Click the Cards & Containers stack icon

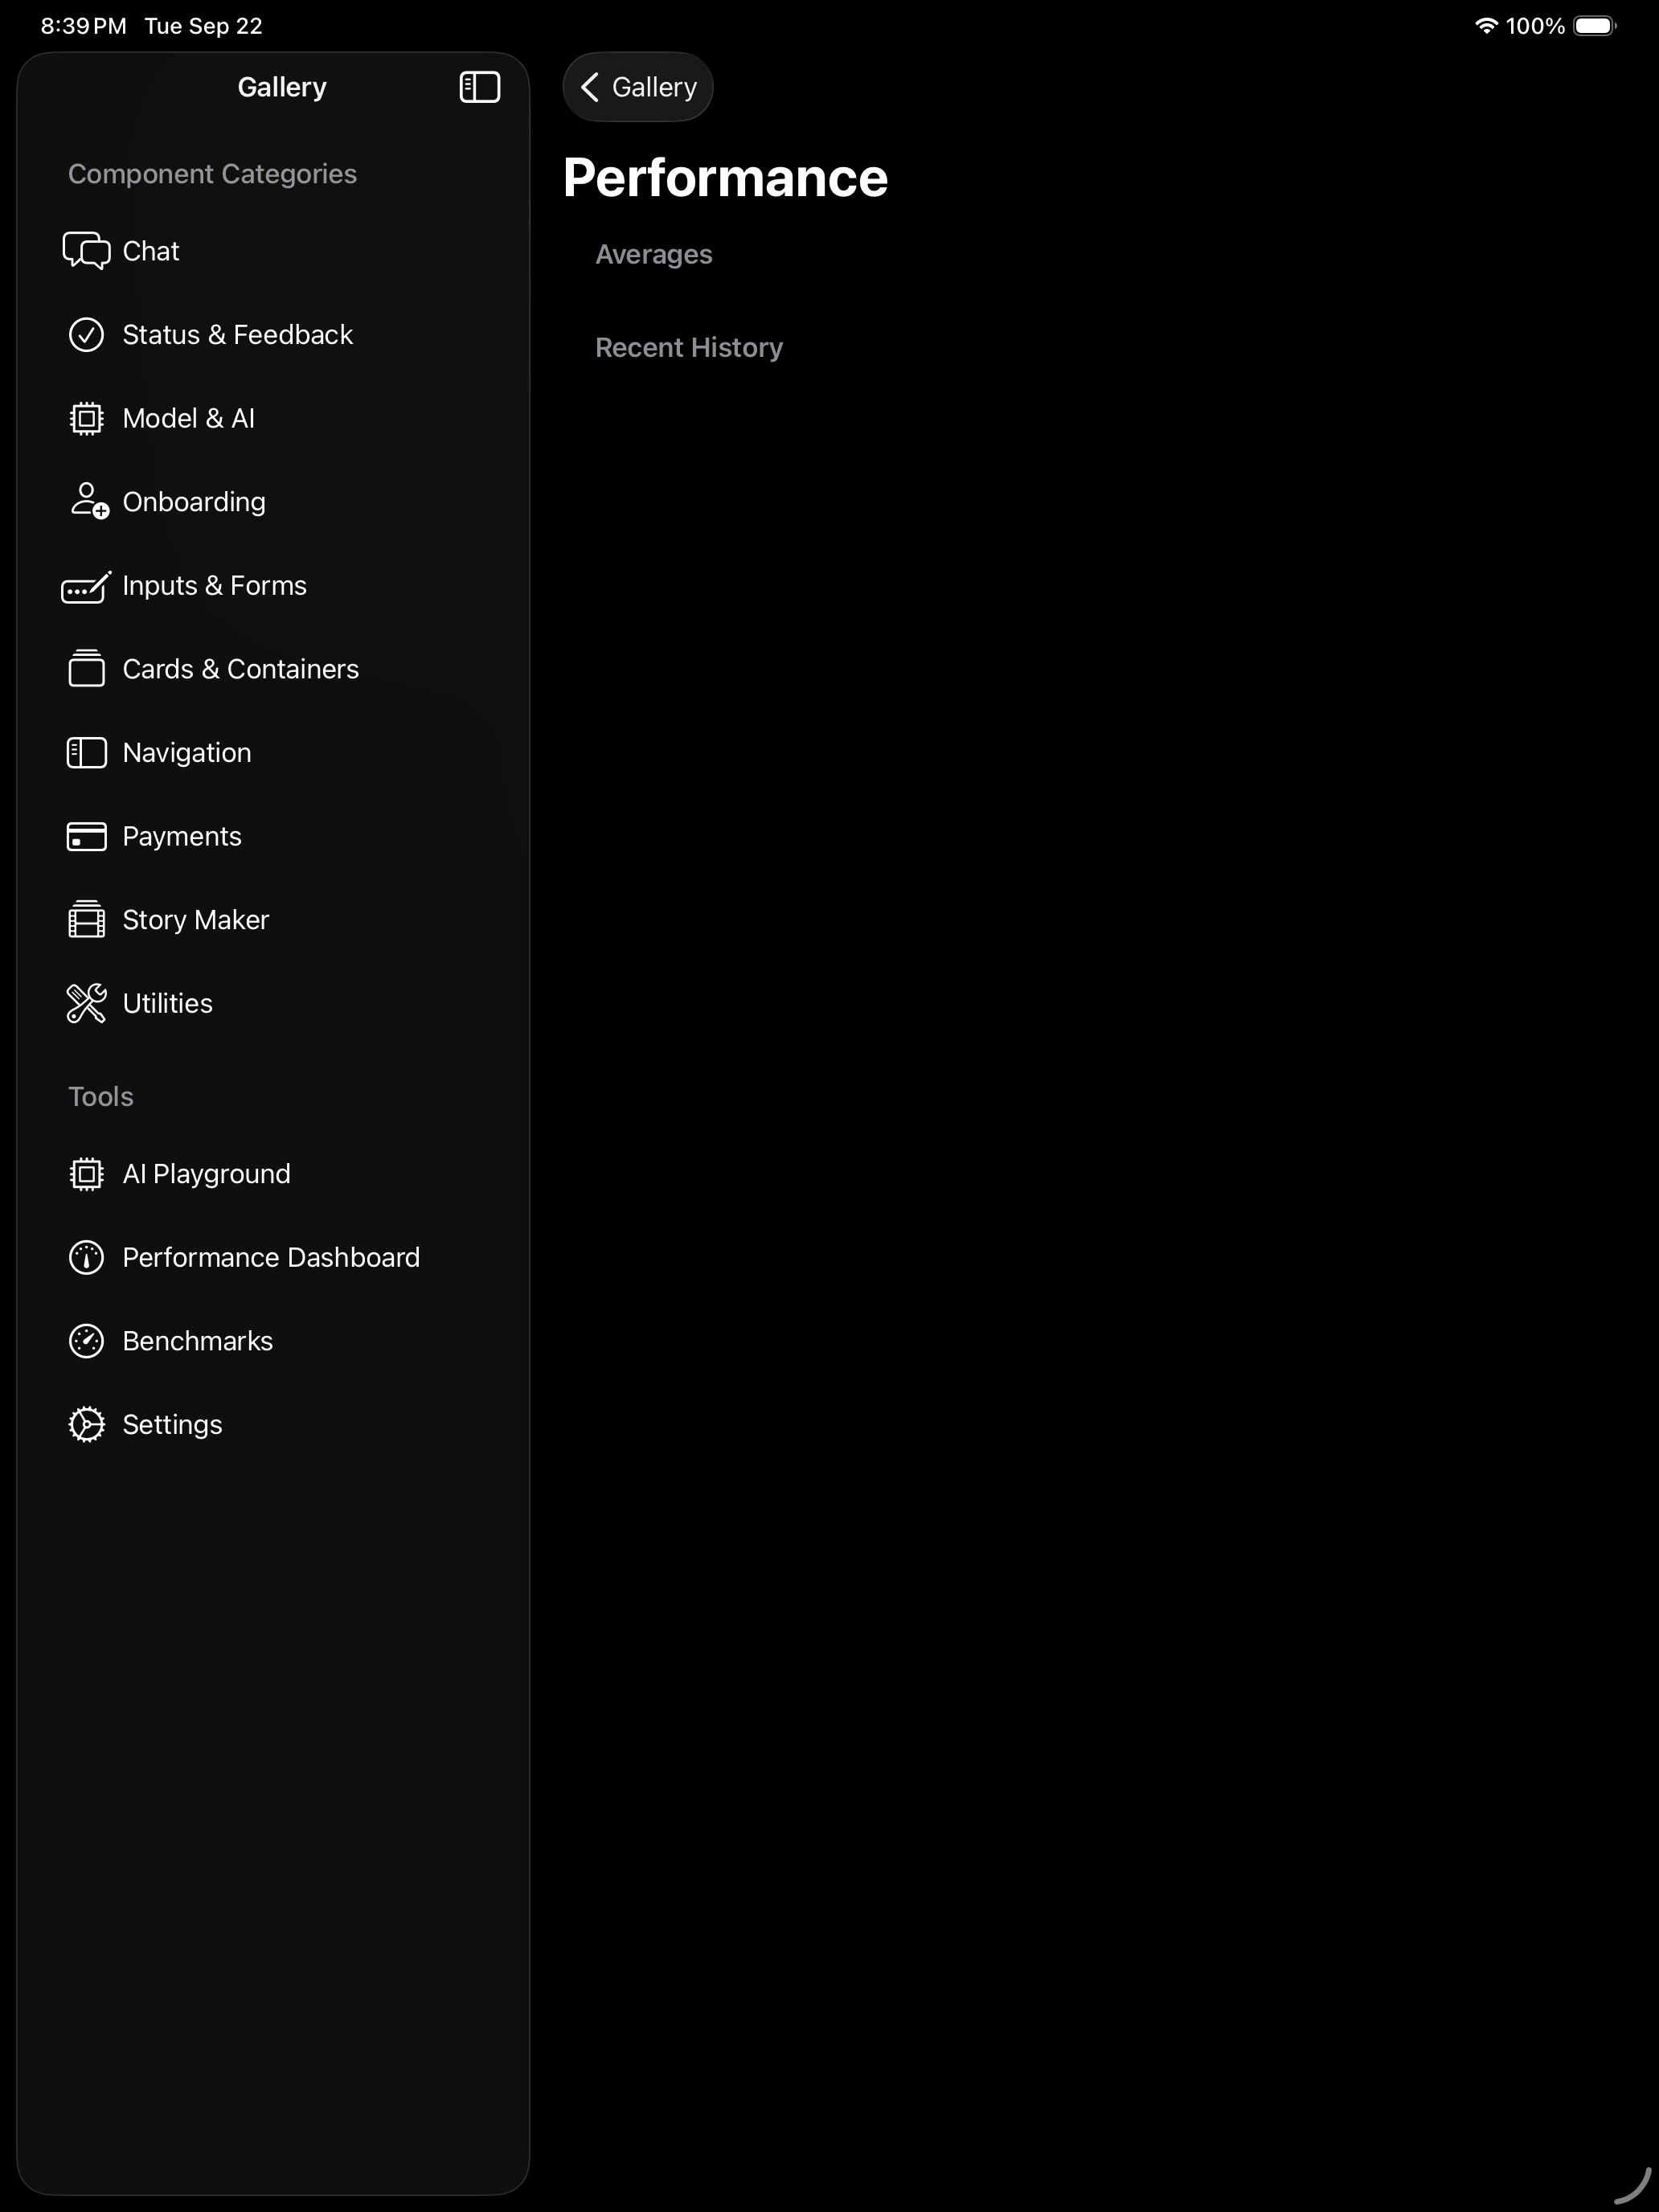tap(86, 669)
